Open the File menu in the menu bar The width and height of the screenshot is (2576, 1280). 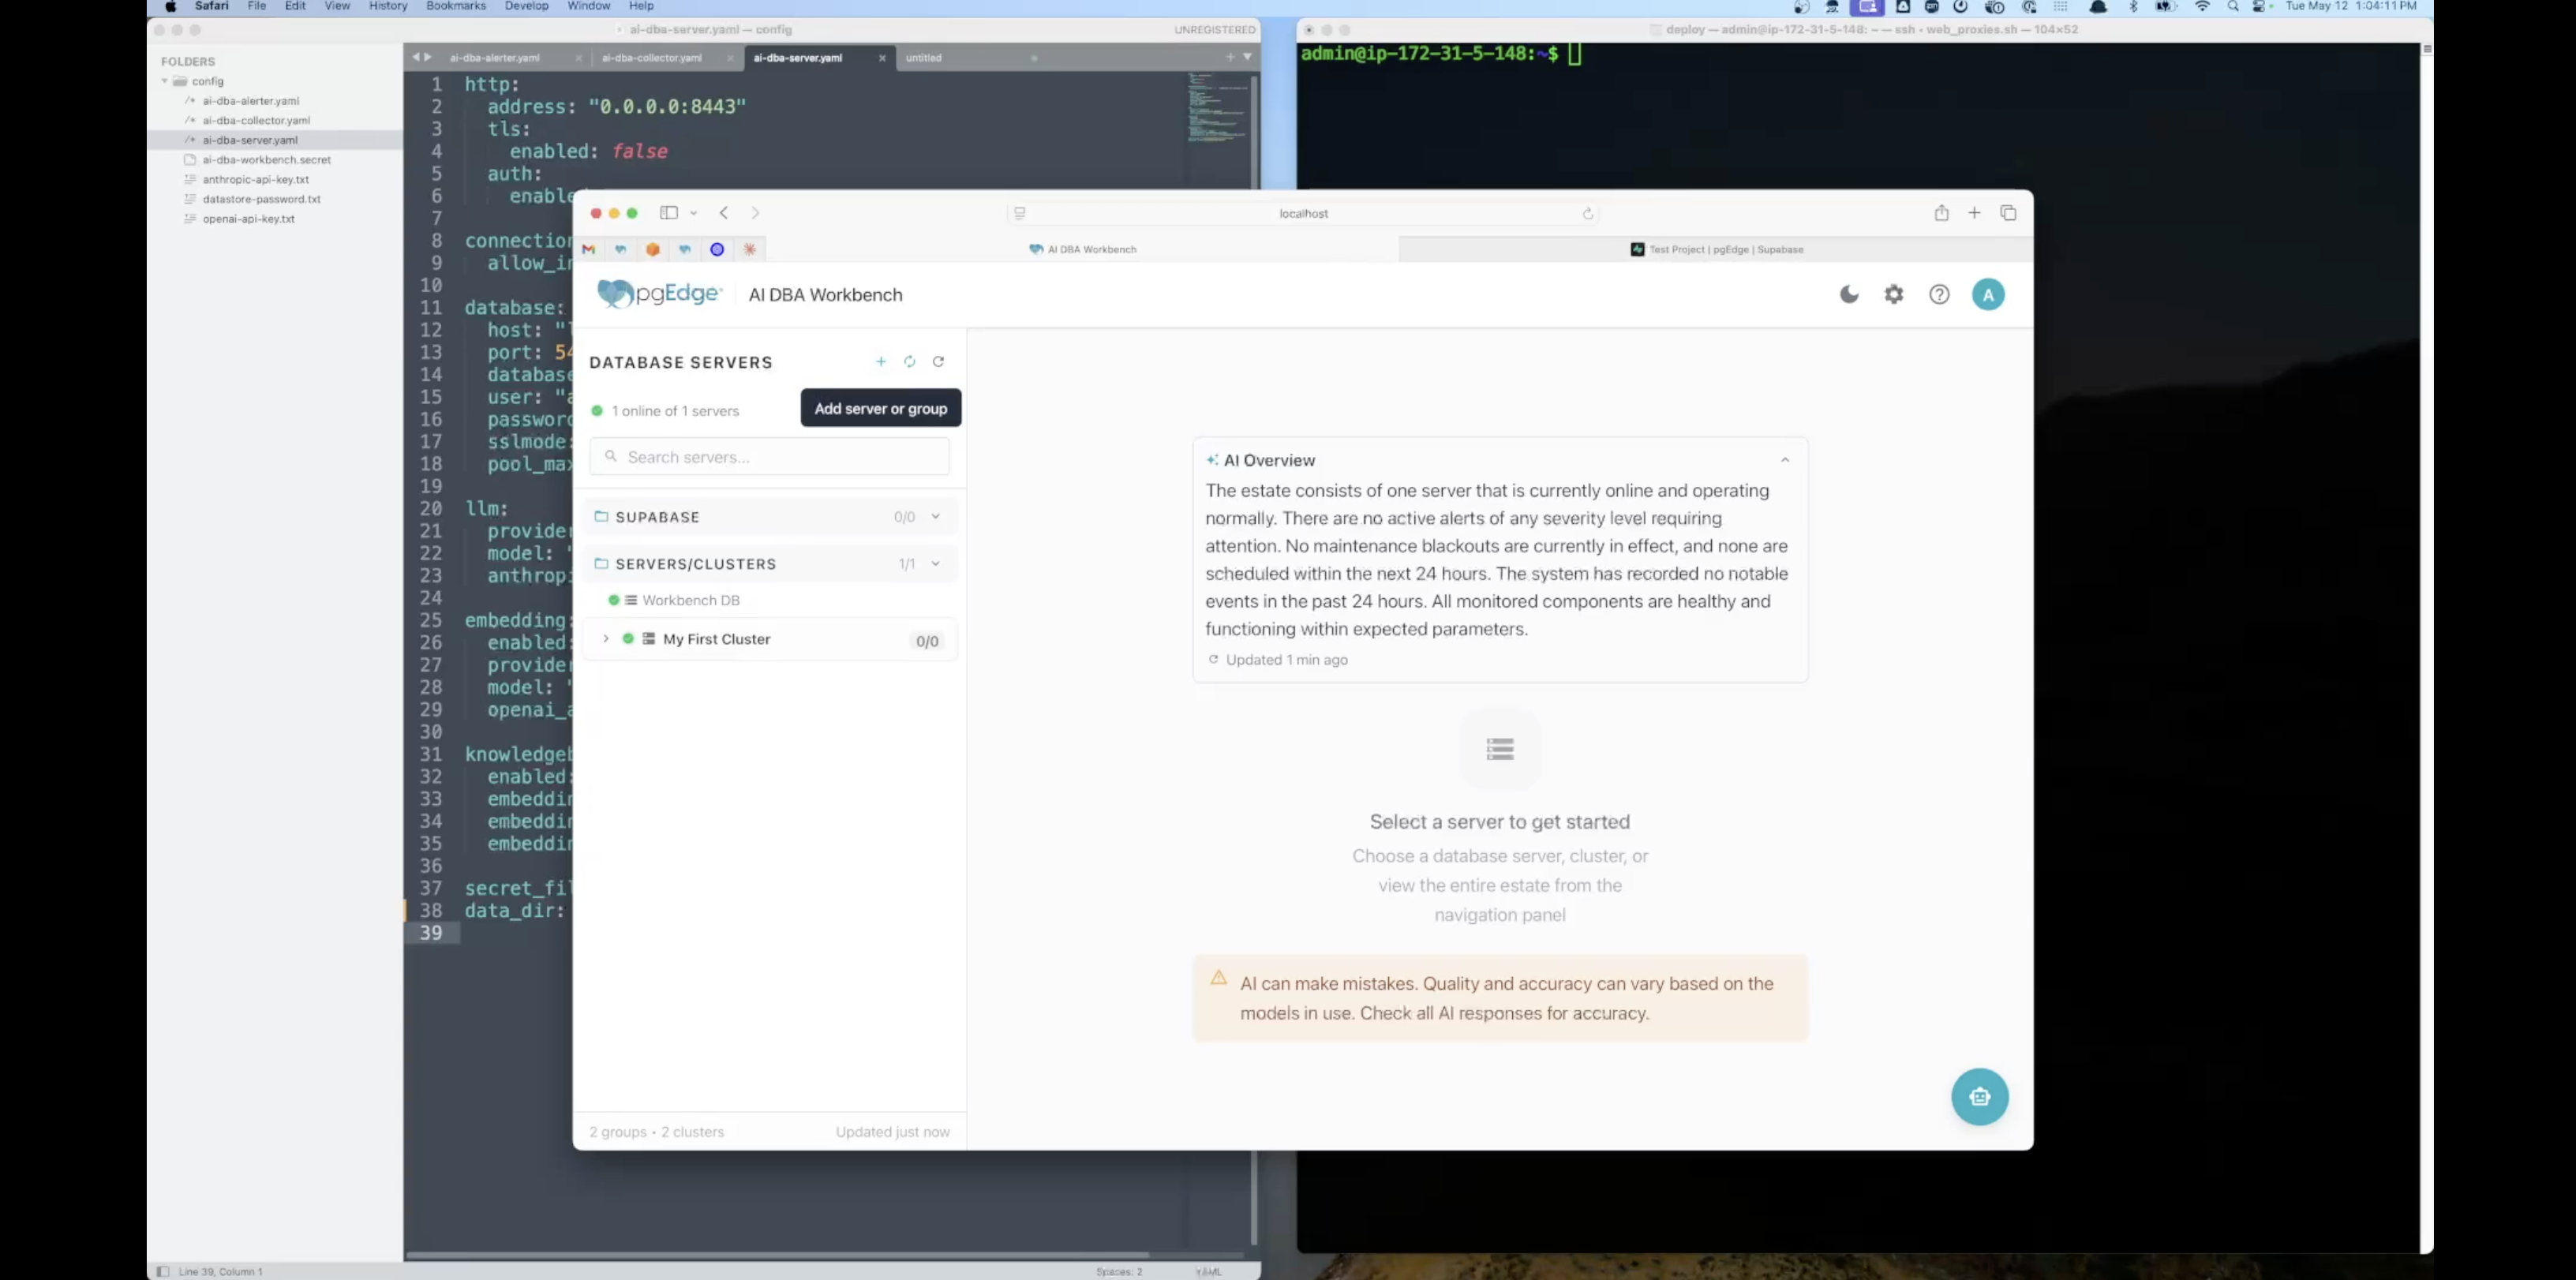point(257,6)
